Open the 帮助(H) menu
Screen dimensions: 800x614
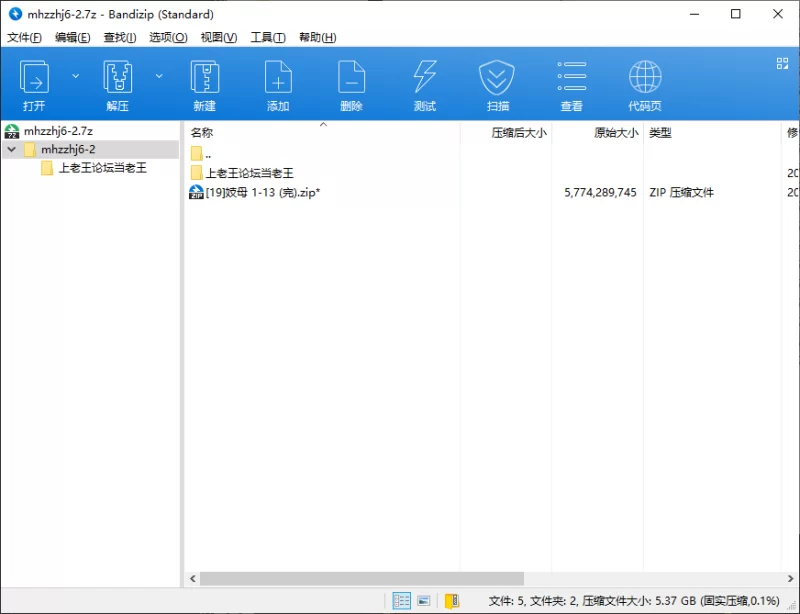coord(317,37)
